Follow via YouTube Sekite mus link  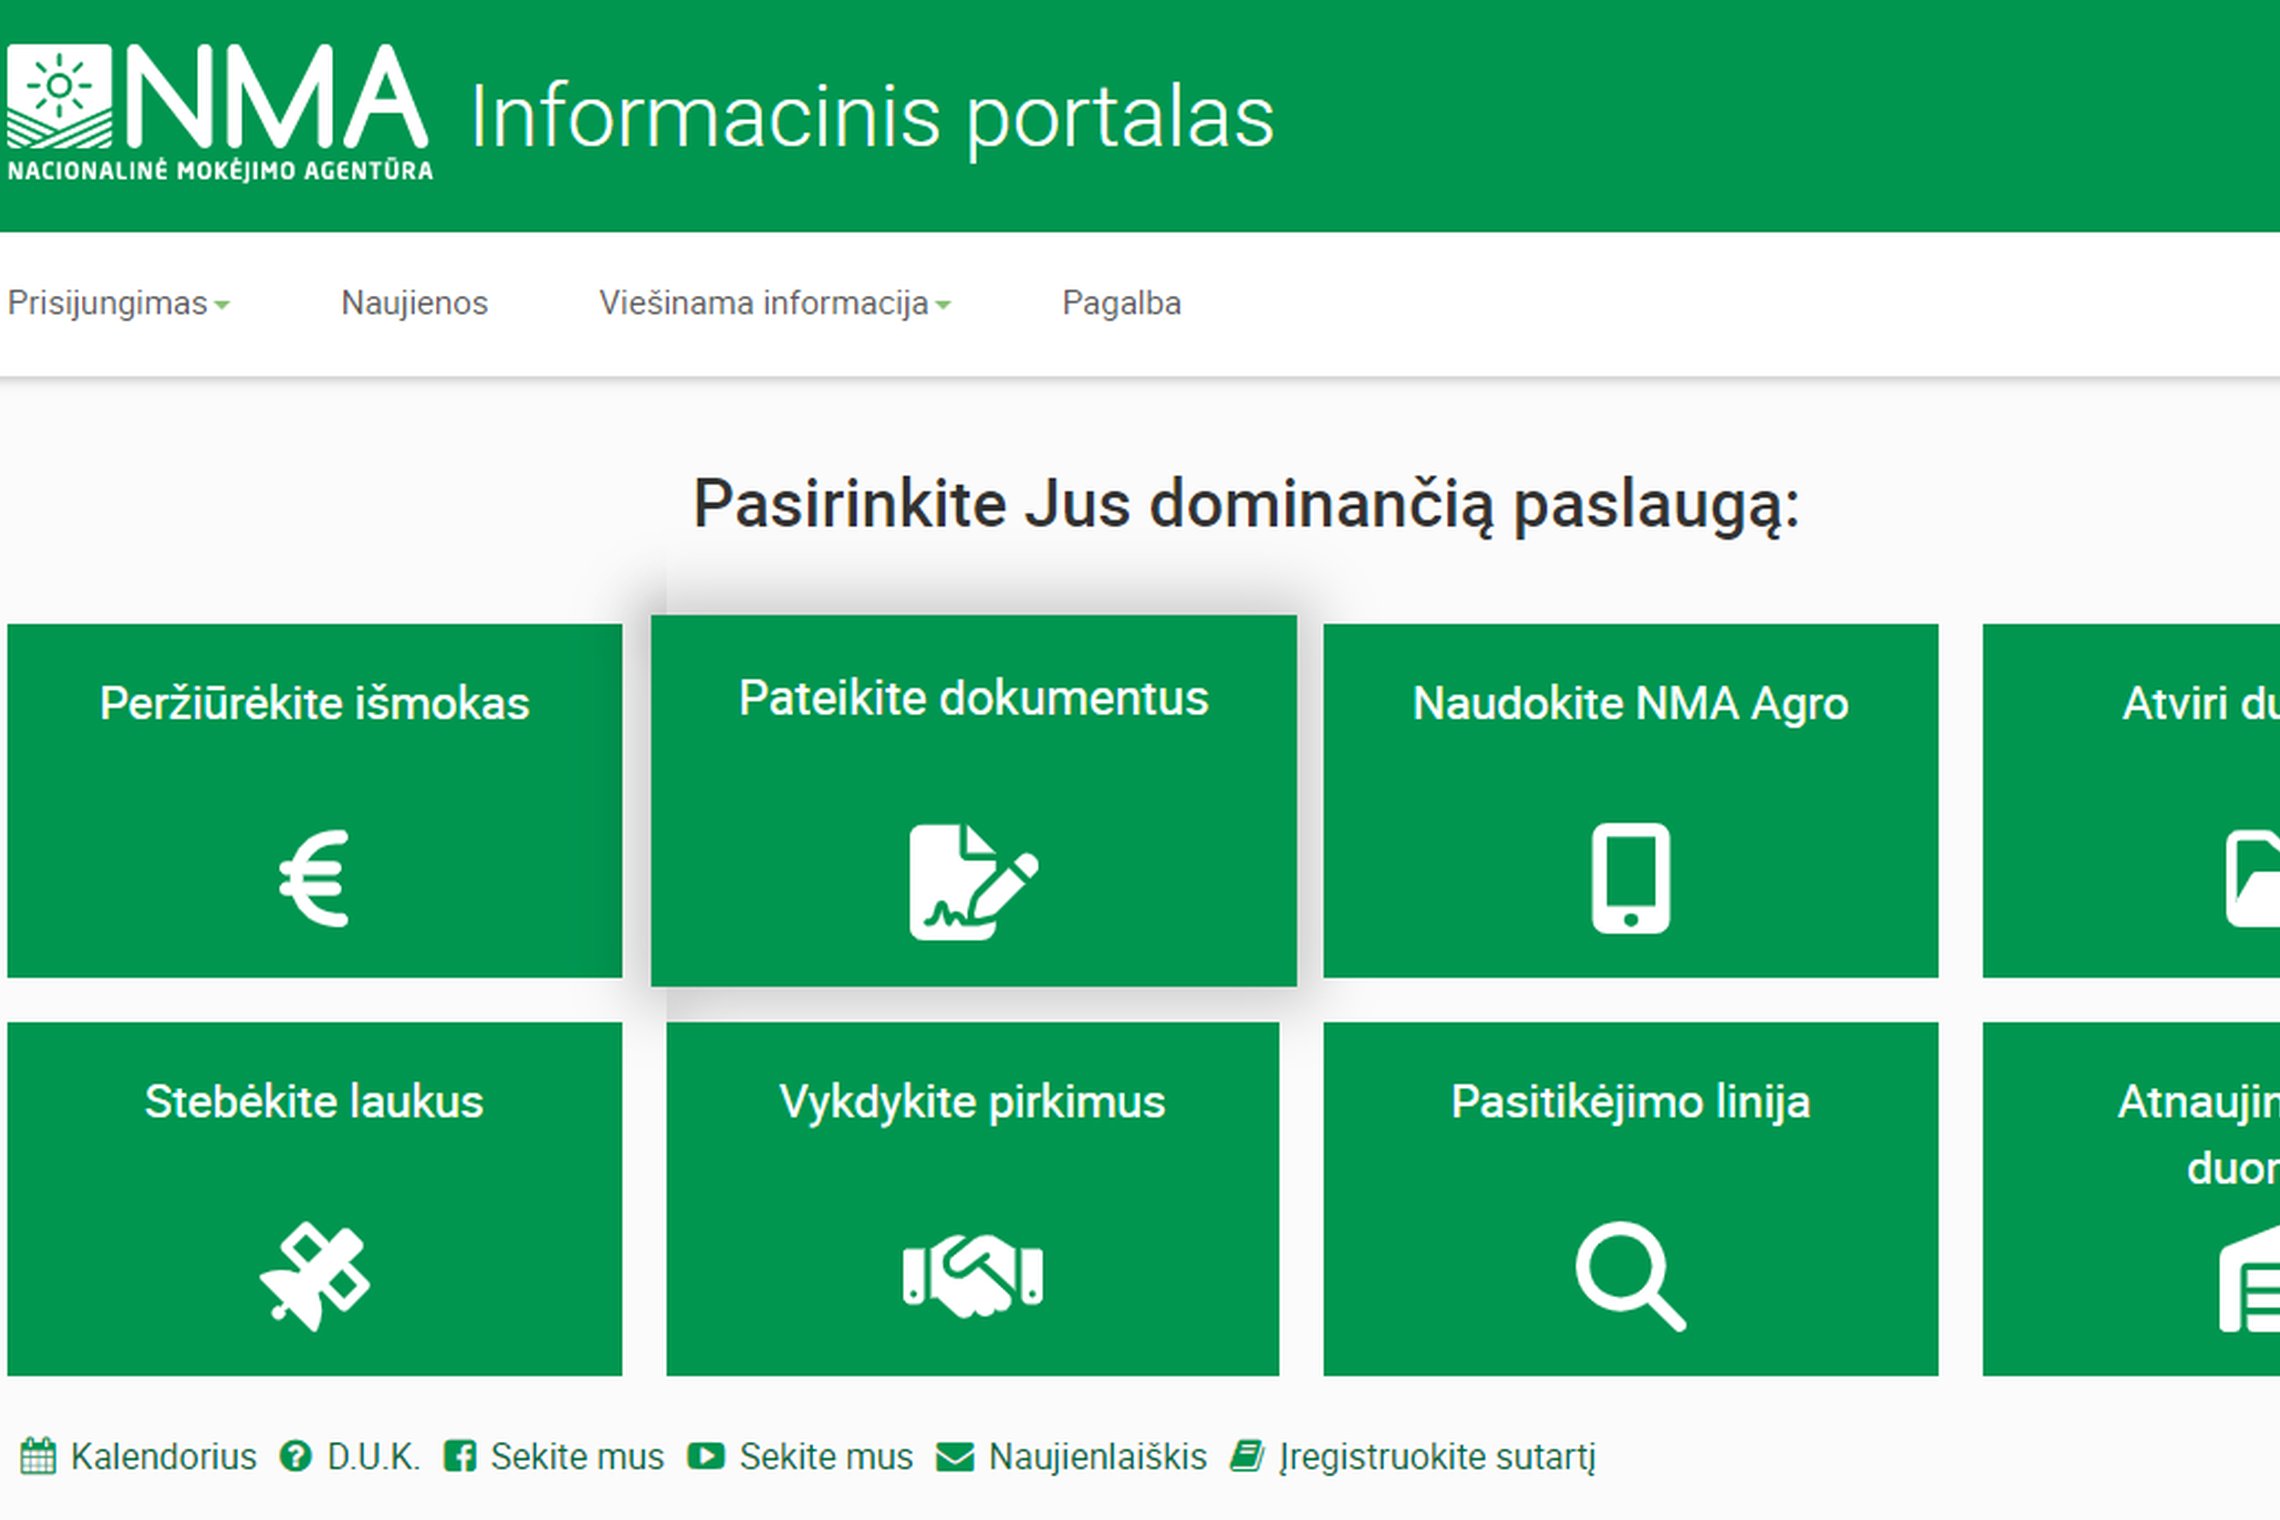[x=800, y=1457]
